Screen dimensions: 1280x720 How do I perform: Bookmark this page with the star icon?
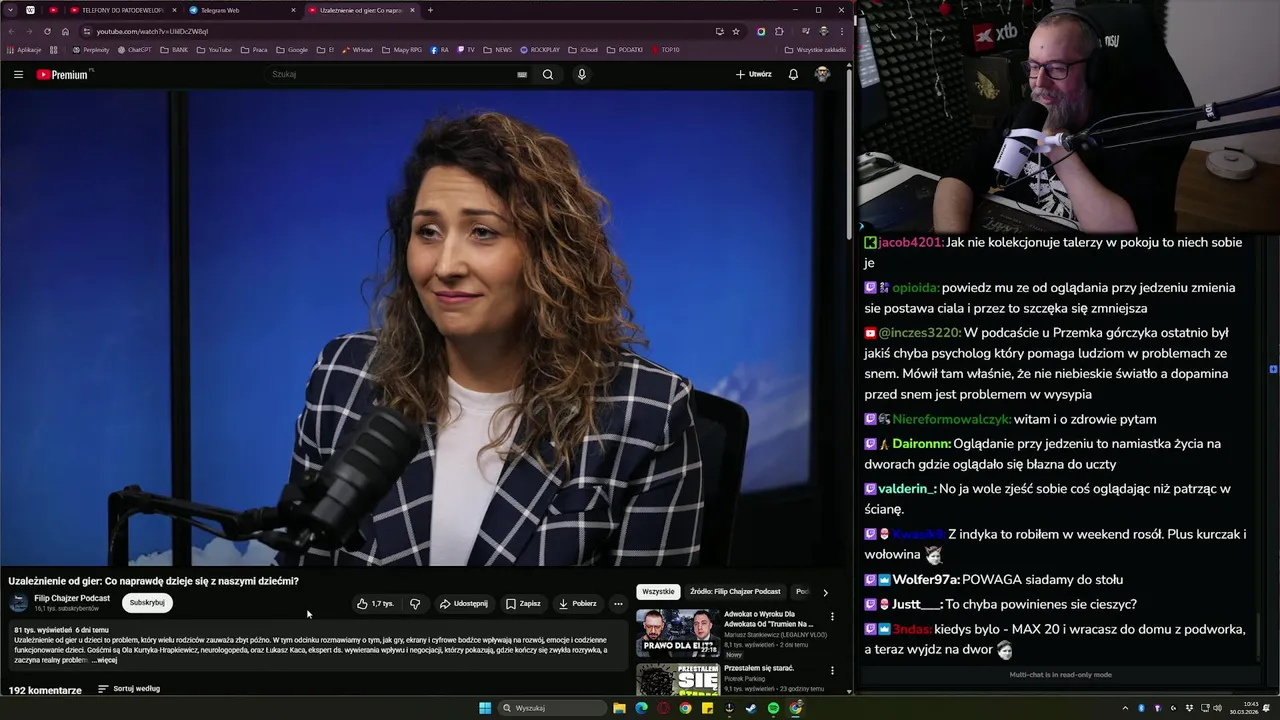[x=736, y=31]
